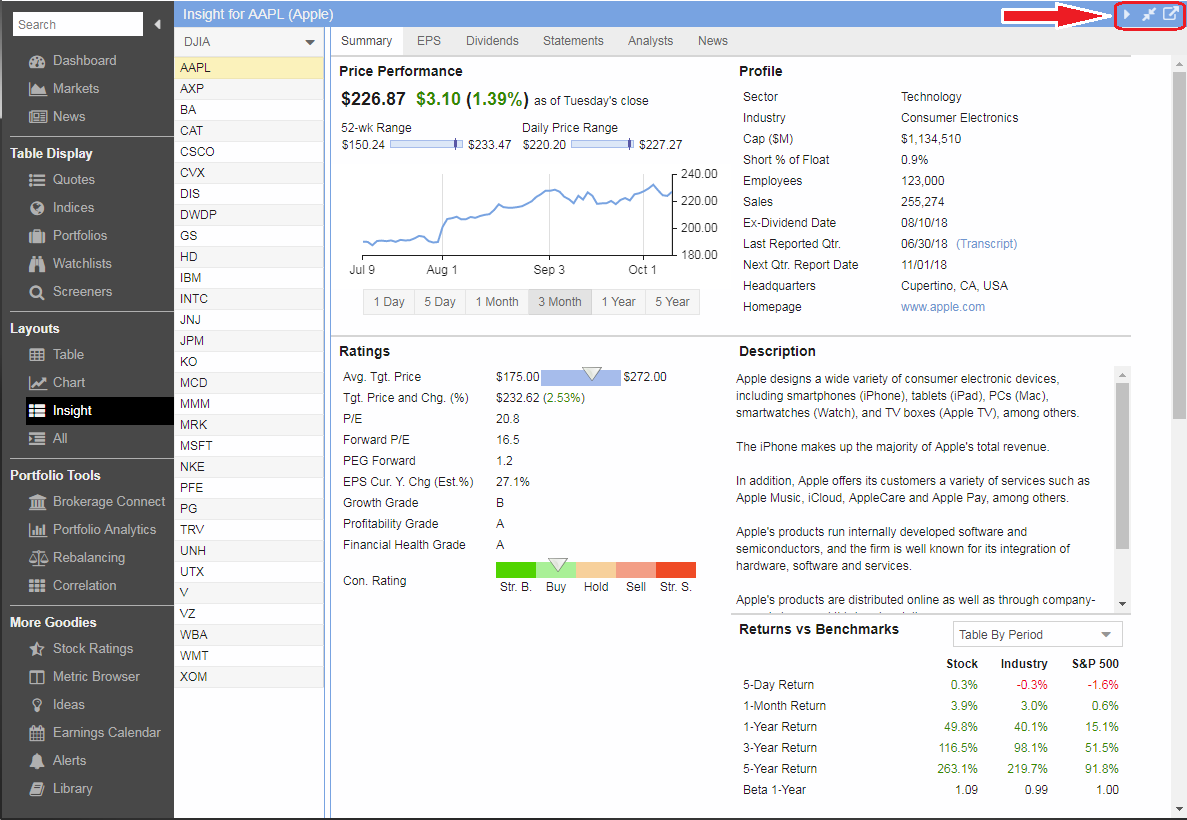The width and height of the screenshot is (1187, 820).
Task: Open Watchlists from the sidebar
Action: (82, 264)
